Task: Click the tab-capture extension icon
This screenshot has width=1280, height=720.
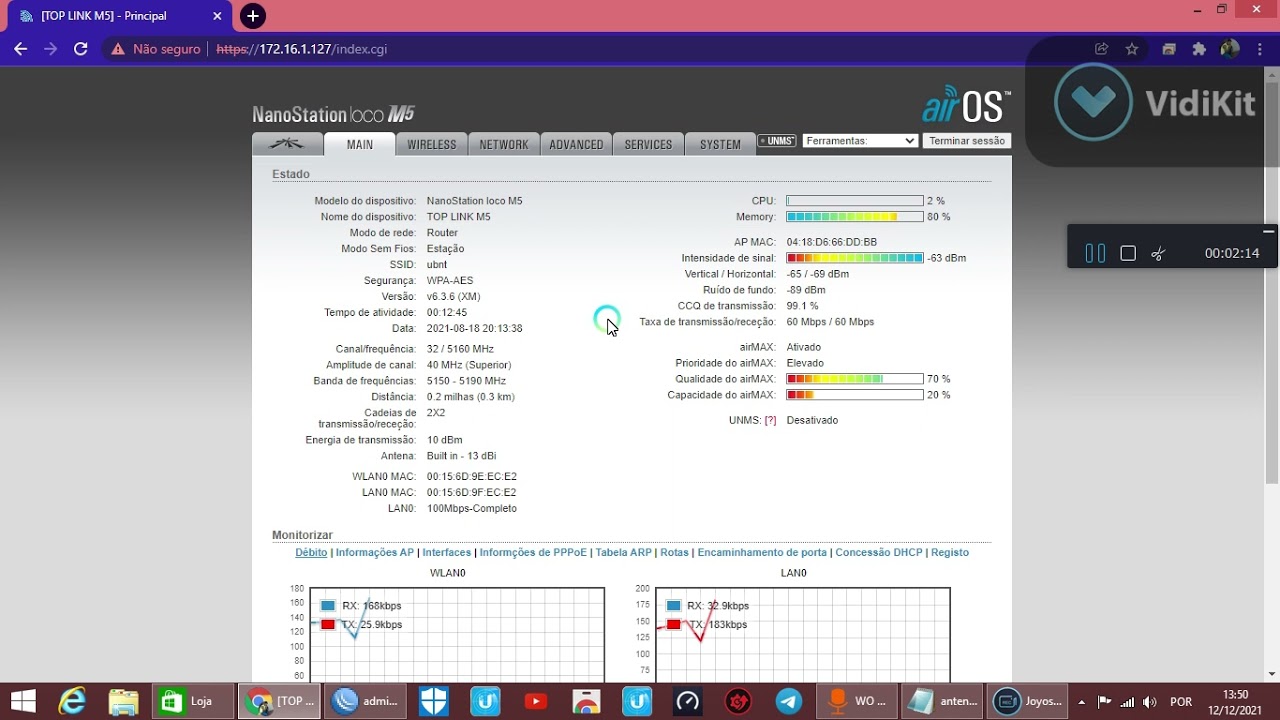Action: [x=1168, y=49]
